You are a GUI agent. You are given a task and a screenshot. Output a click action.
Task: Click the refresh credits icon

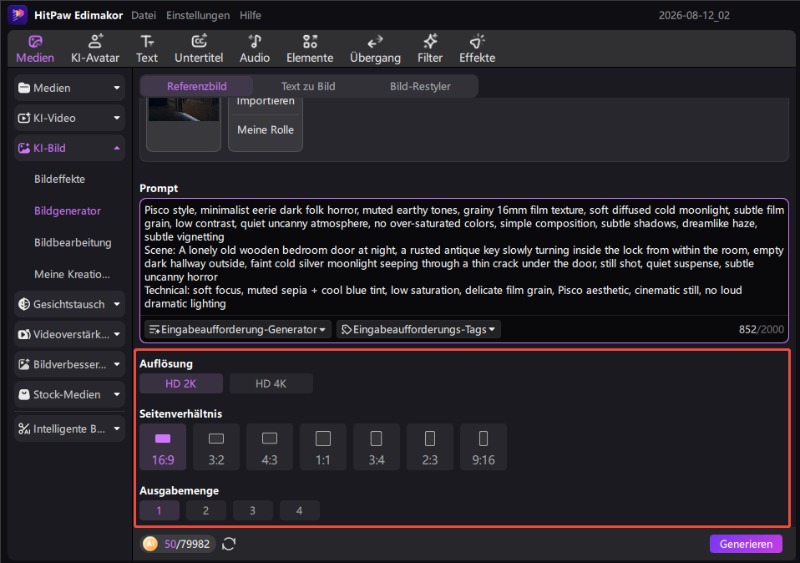coord(229,544)
